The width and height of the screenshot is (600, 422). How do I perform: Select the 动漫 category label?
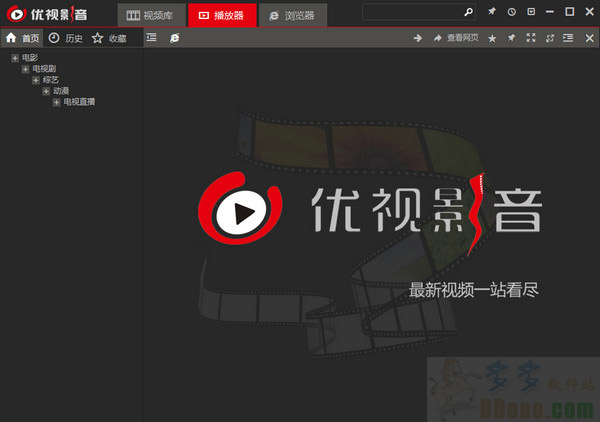(x=61, y=91)
